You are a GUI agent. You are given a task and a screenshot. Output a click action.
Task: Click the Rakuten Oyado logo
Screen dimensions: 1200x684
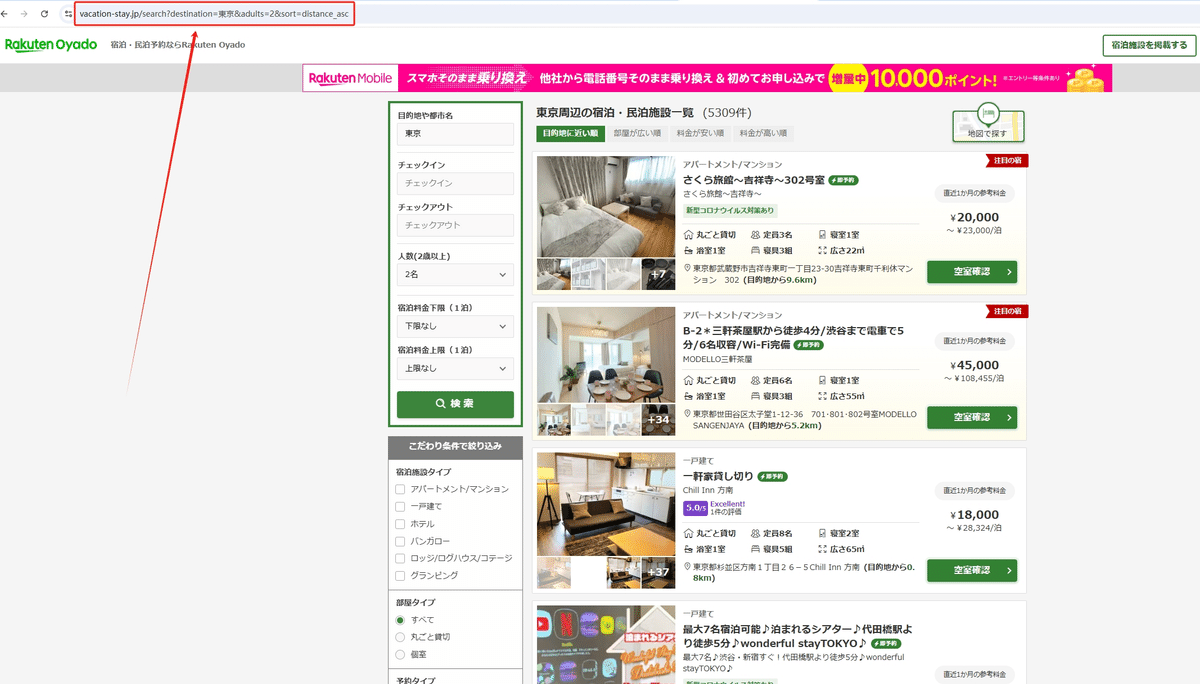tap(51, 45)
